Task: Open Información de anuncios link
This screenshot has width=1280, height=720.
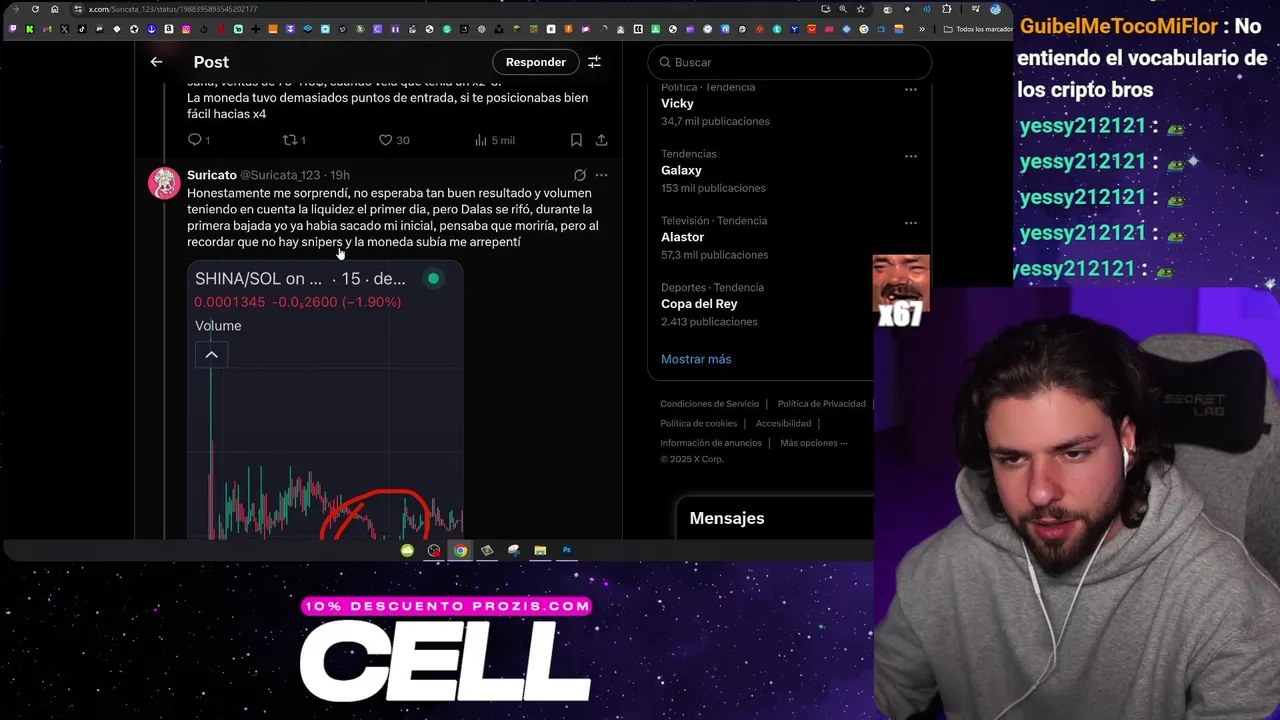Action: pyautogui.click(x=711, y=443)
